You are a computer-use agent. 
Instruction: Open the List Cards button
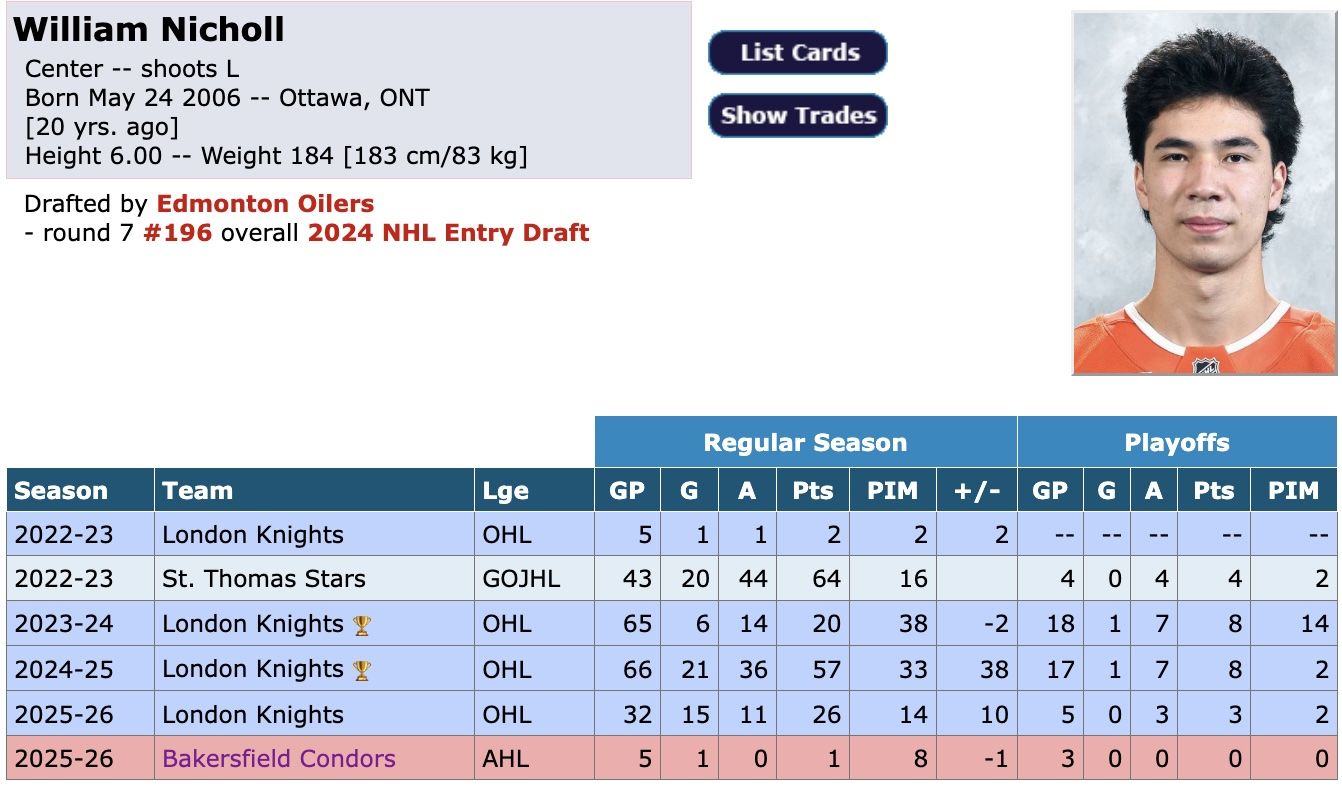point(798,53)
